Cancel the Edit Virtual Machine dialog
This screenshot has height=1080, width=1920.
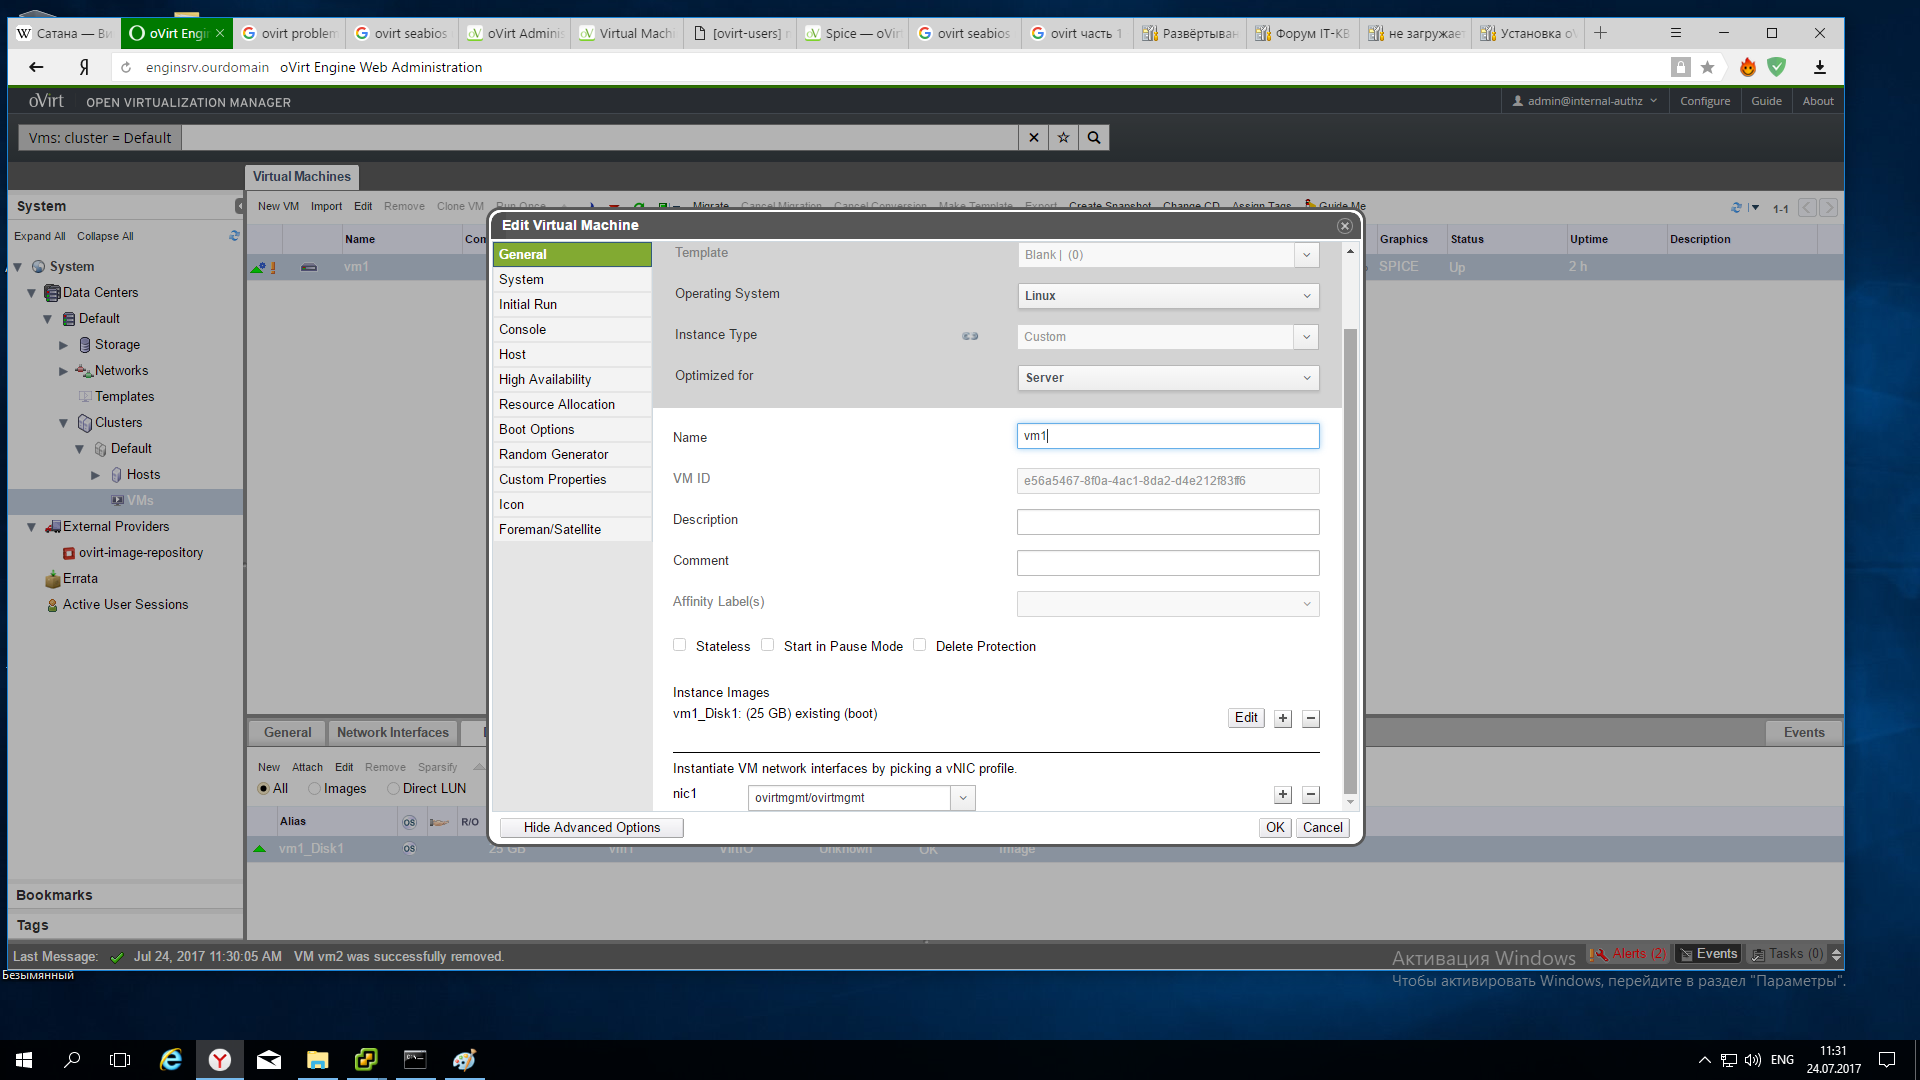click(x=1322, y=828)
